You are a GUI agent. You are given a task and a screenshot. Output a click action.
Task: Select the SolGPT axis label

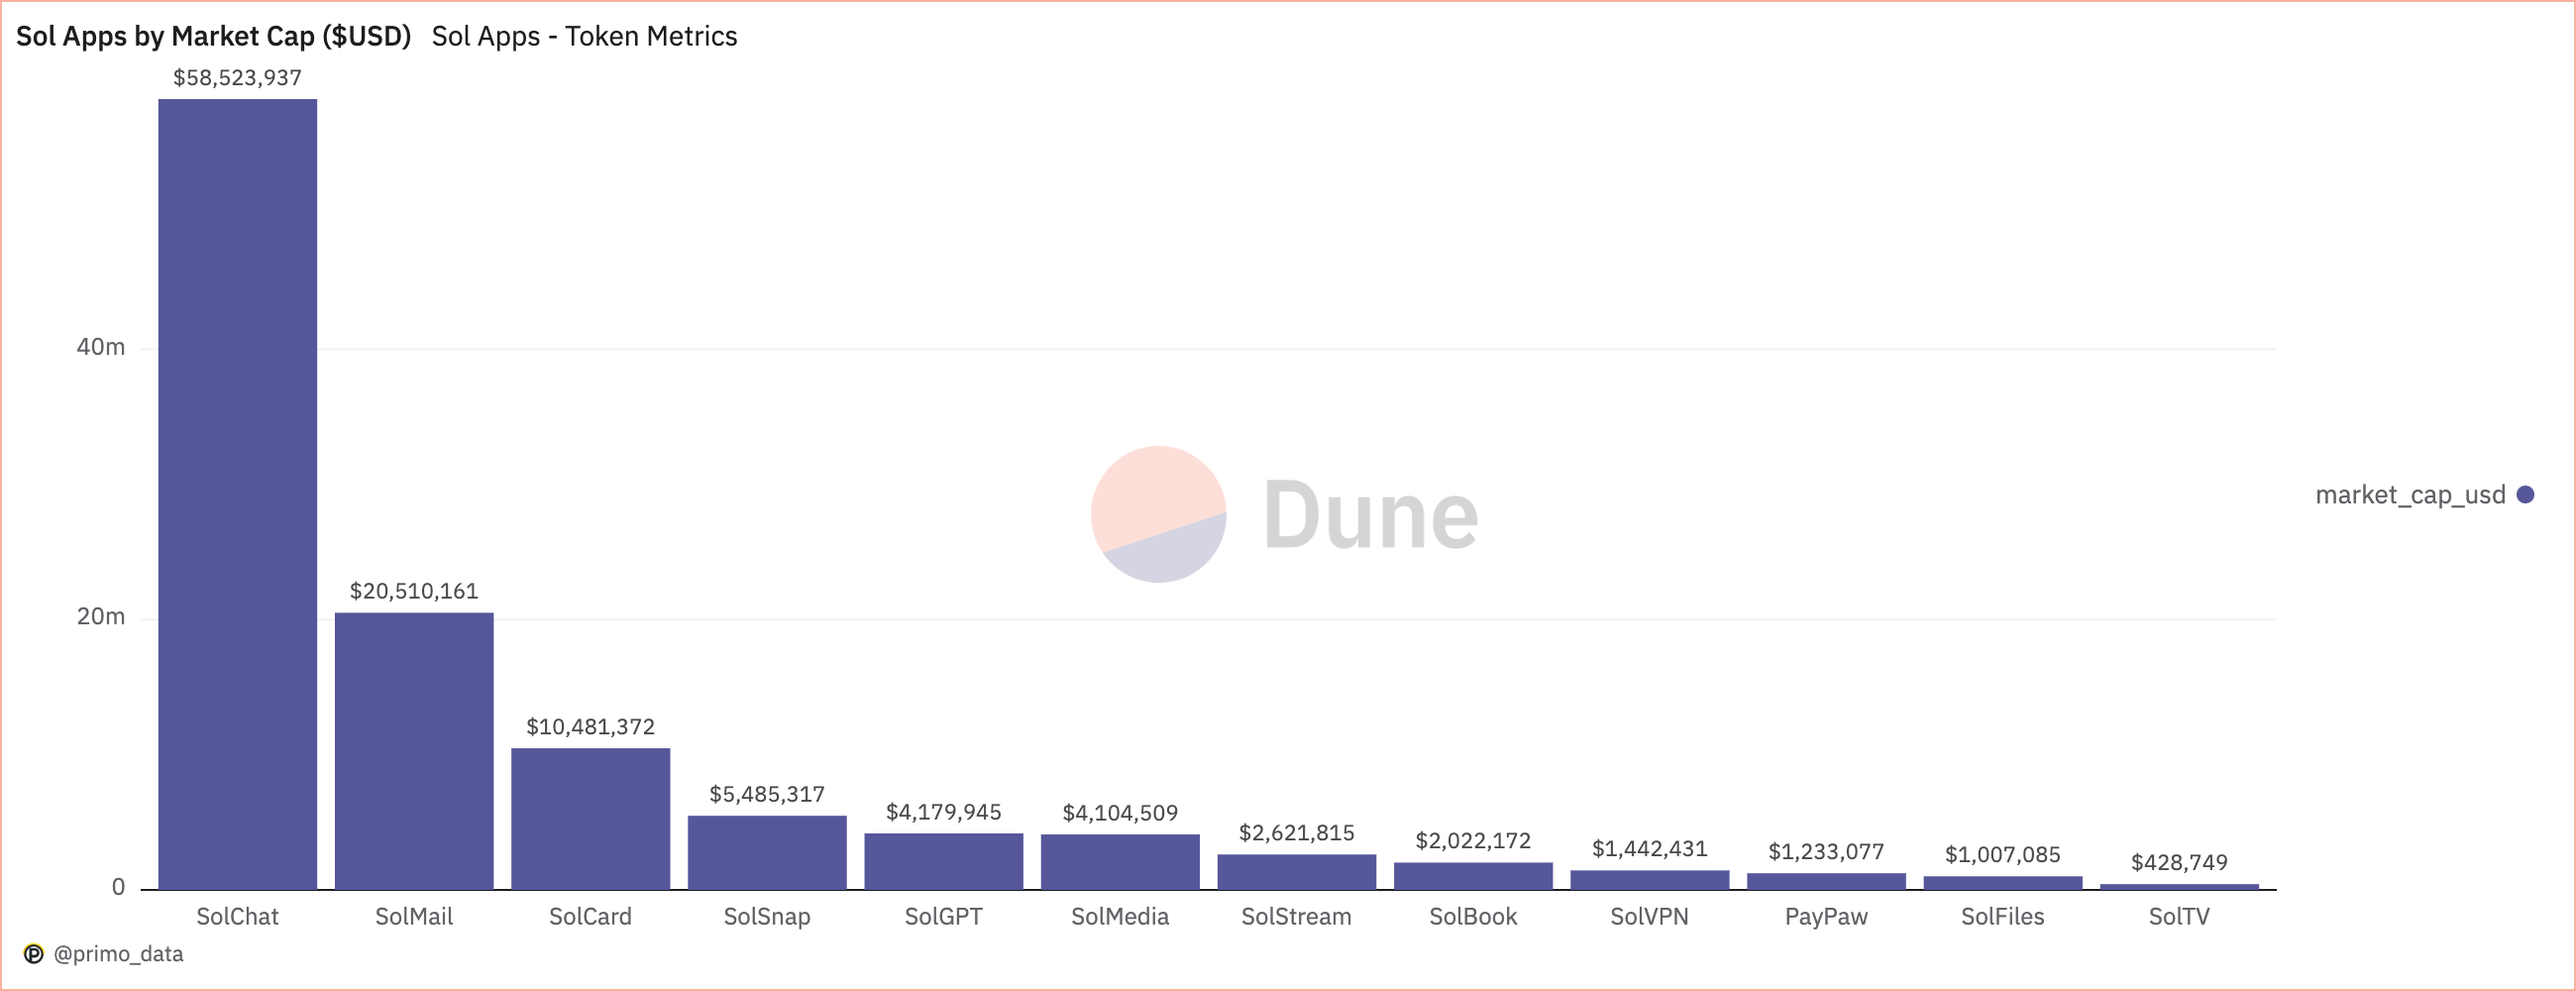943,916
